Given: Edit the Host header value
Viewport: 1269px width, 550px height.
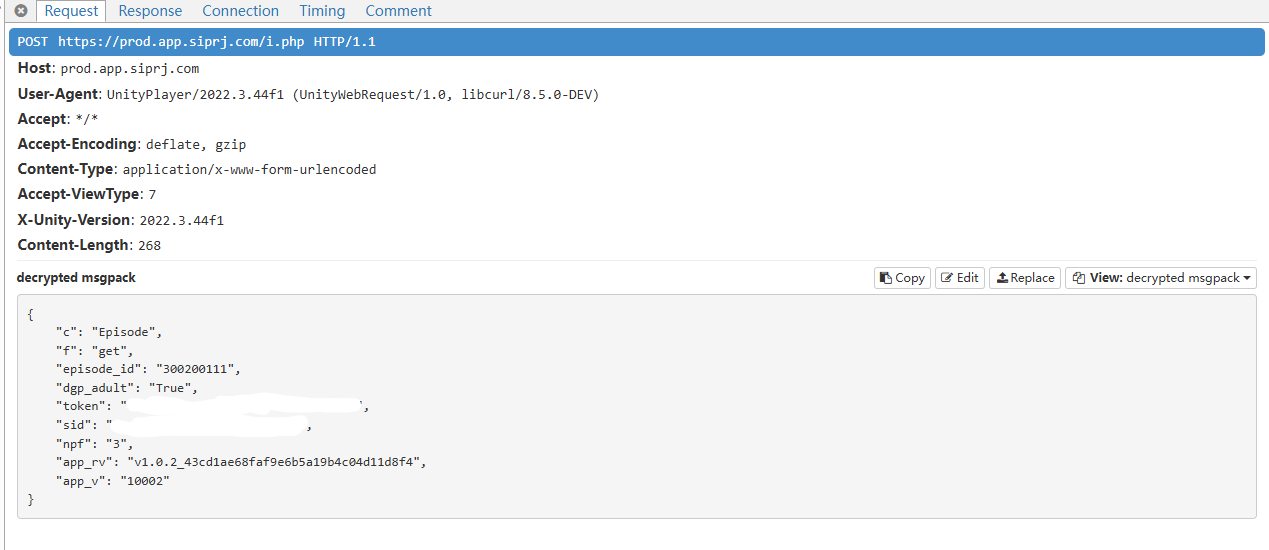Looking at the screenshot, I should click(130, 69).
